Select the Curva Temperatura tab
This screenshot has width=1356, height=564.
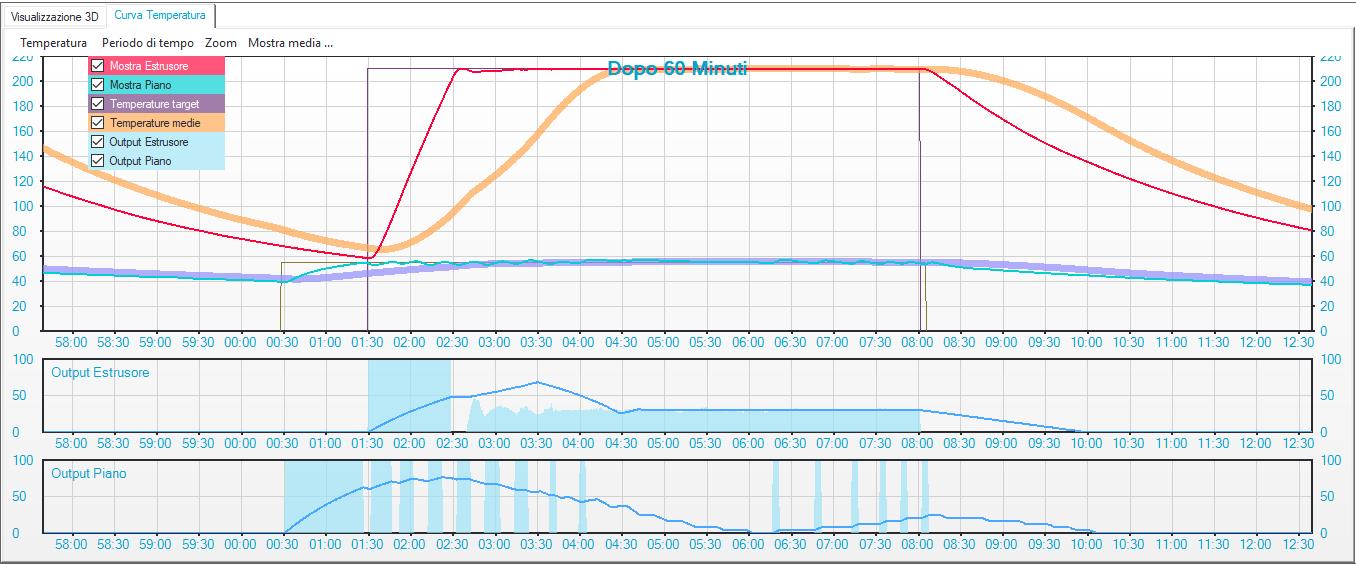click(x=160, y=15)
